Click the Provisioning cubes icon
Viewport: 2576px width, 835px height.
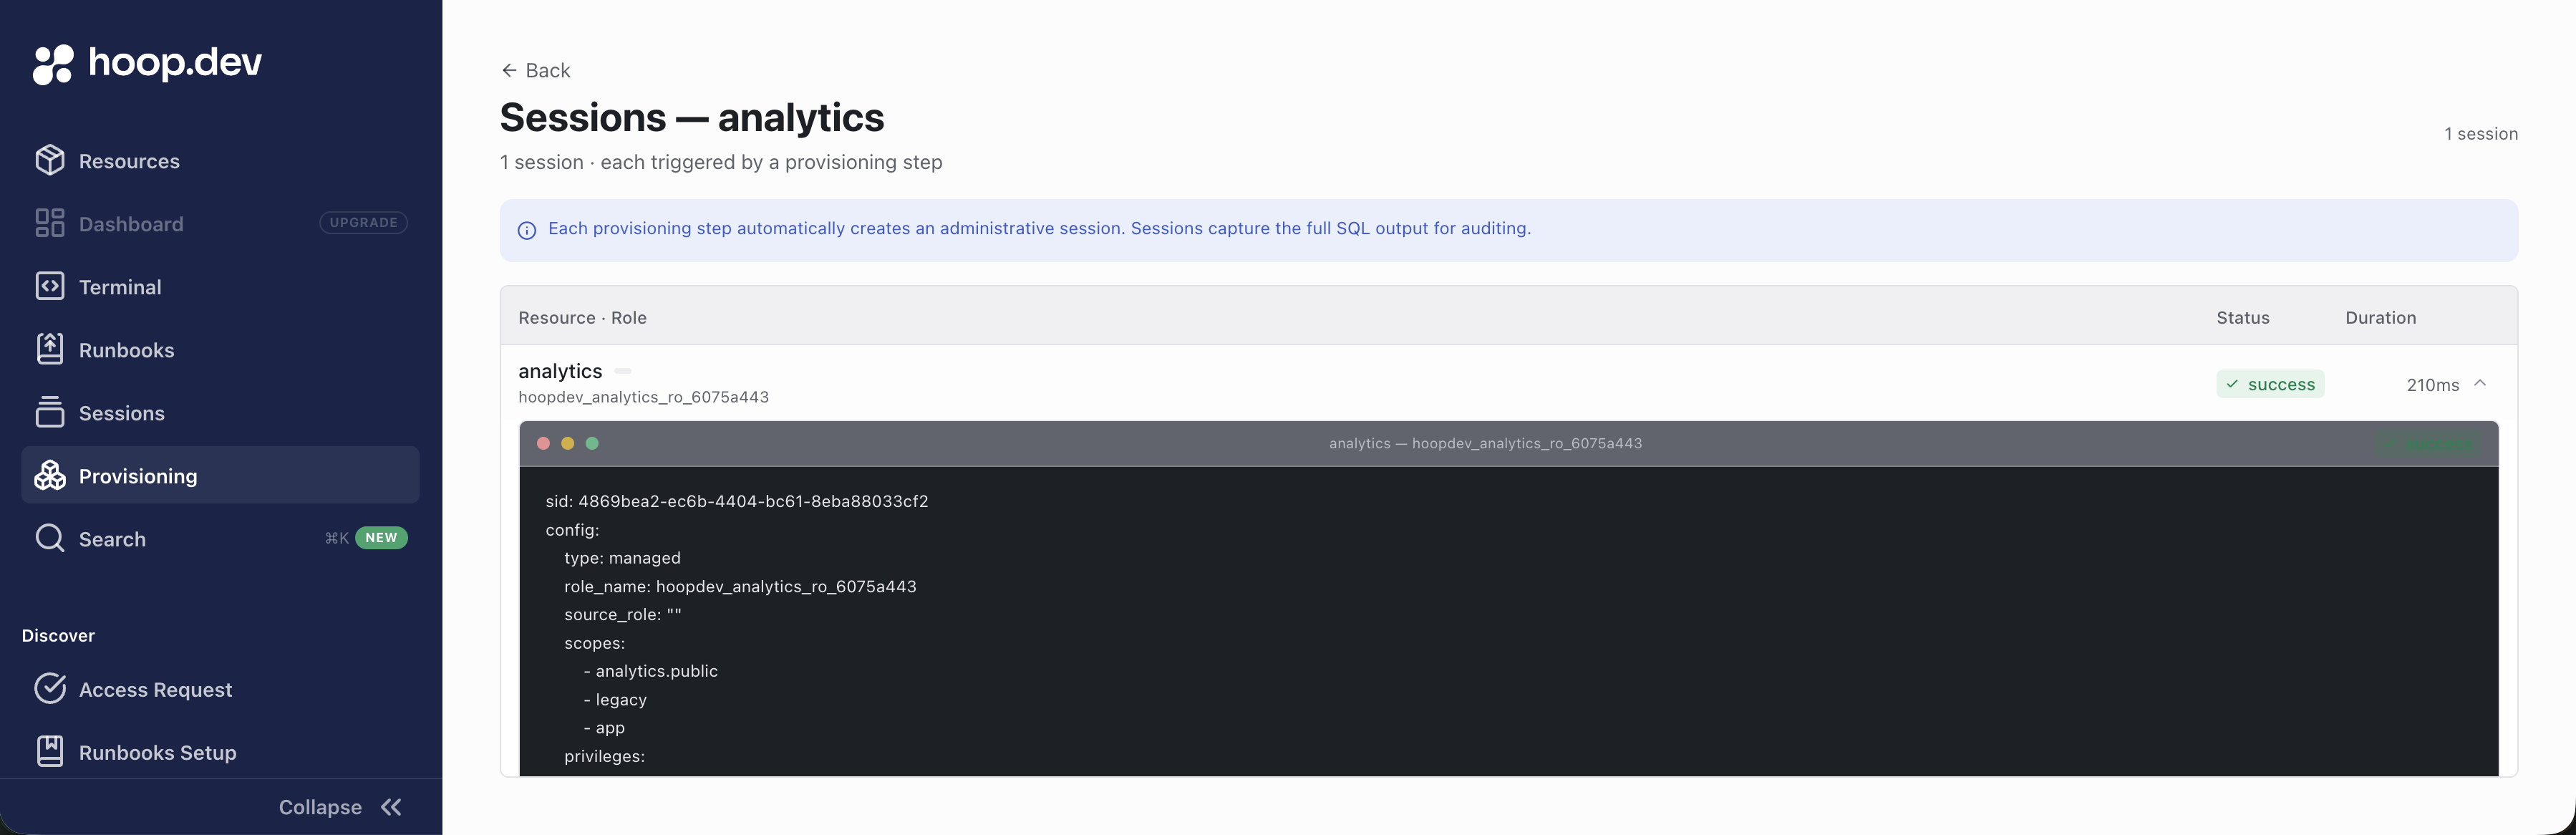tap(50, 475)
